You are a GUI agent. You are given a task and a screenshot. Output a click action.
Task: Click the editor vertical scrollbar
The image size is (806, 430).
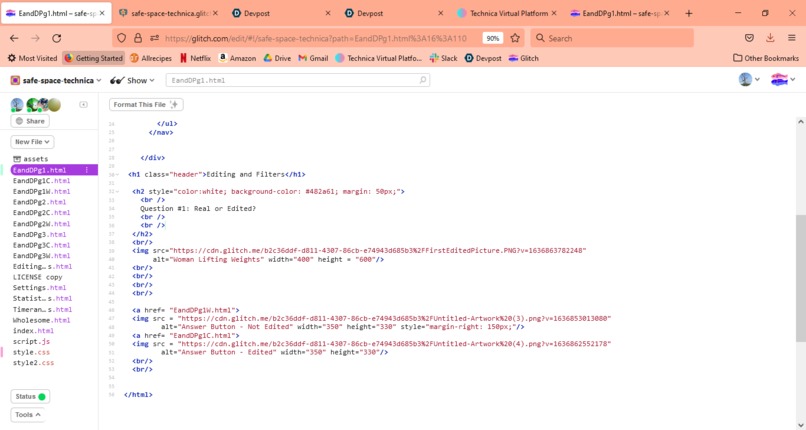[x=800, y=278]
